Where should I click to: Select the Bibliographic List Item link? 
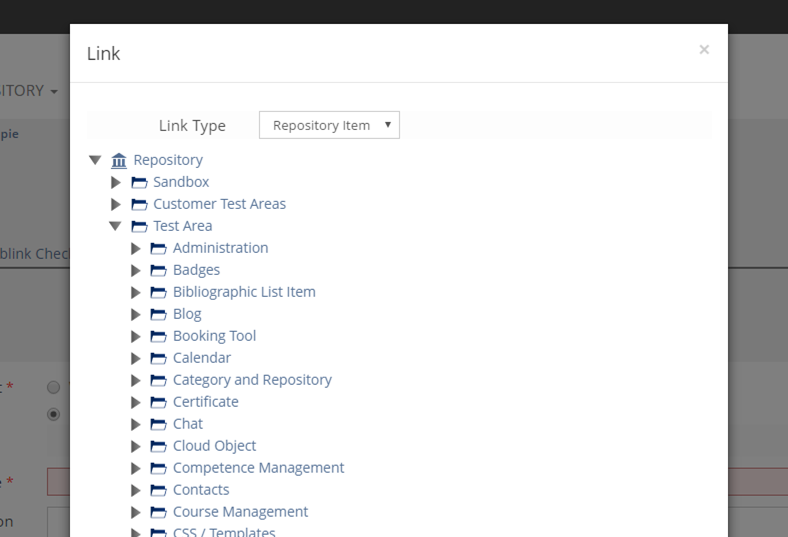(x=244, y=292)
